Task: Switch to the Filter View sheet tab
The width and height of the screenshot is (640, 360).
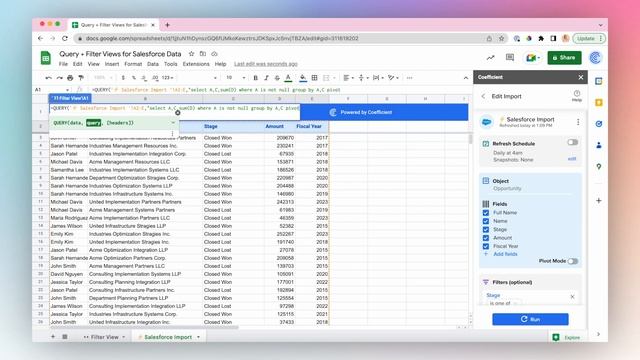Action: point(104,337)
